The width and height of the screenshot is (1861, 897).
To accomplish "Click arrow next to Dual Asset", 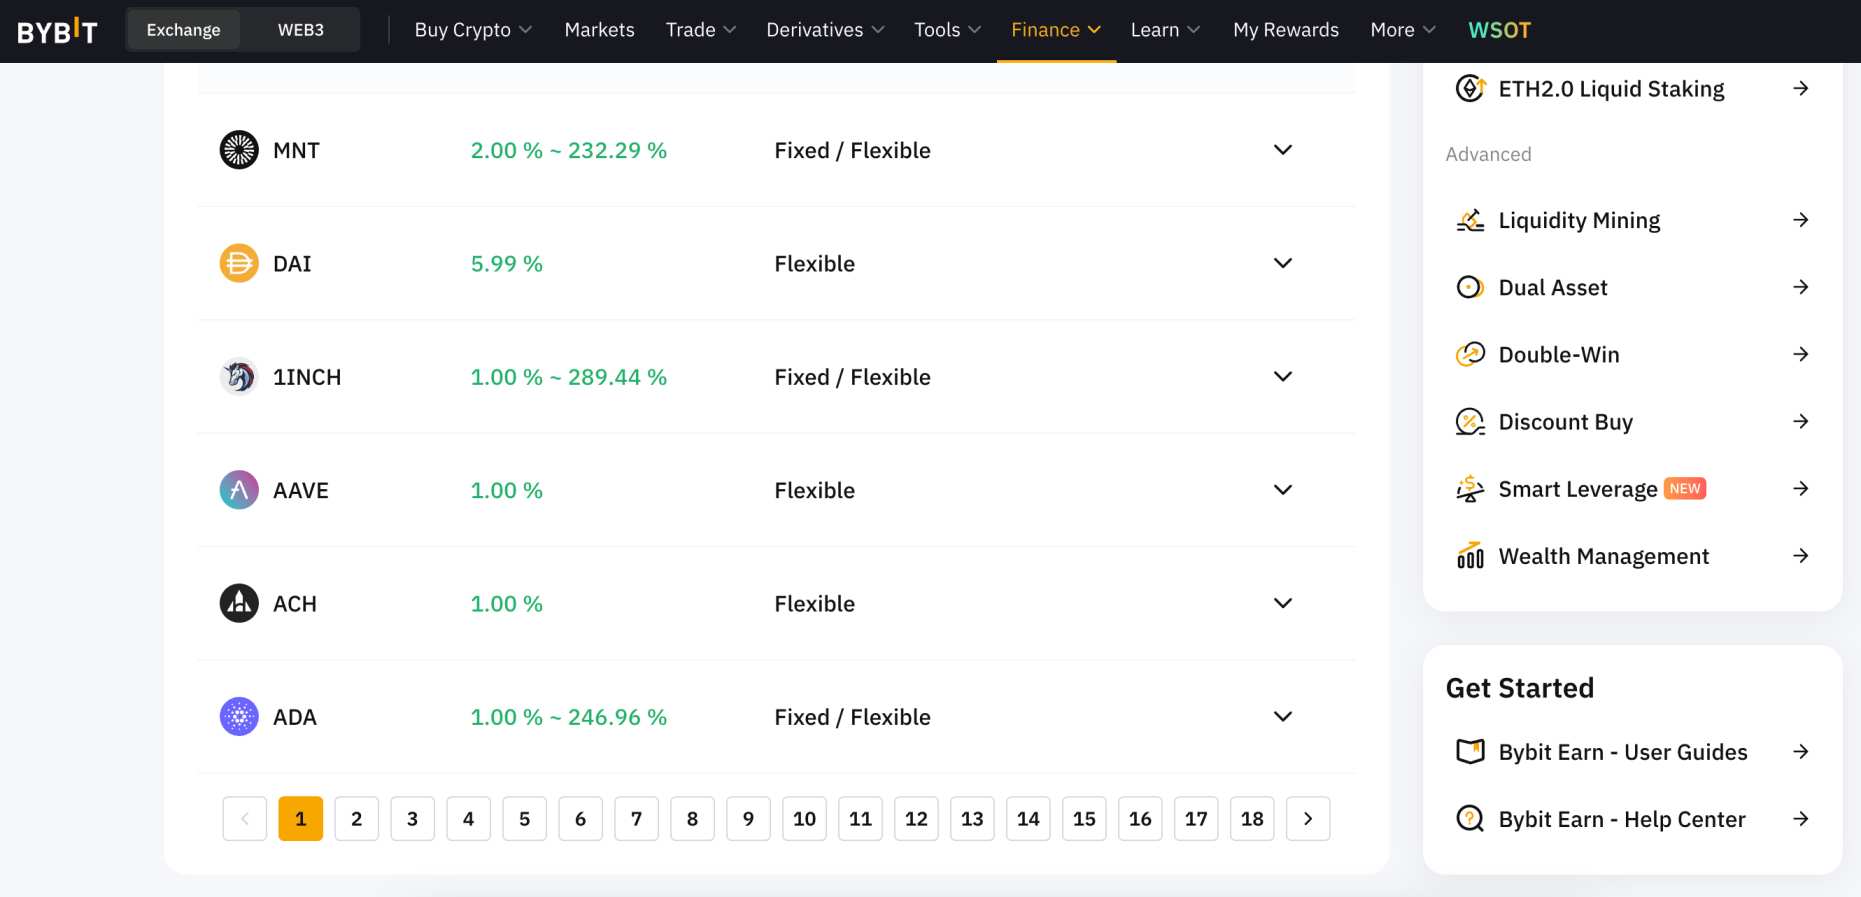I will point(1801,287).
